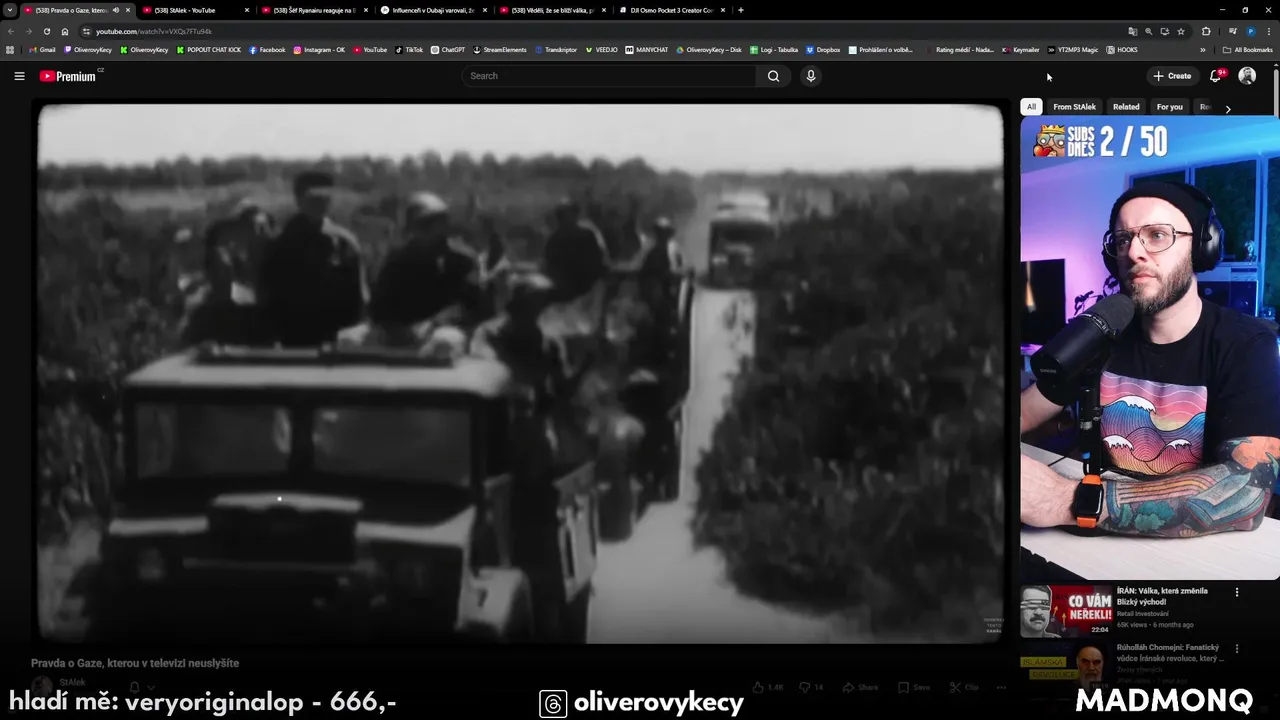Switch to DJI Osmo Pocket 3 tab

671,10
